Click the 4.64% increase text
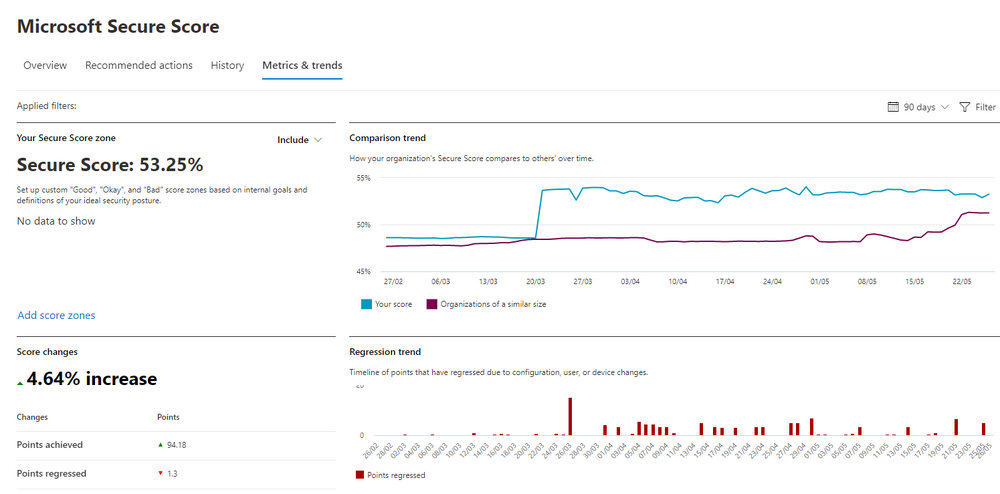Image resolution: width=1000 pixels, height=494 pixels. pyautogui.click(x=92, y=379)
